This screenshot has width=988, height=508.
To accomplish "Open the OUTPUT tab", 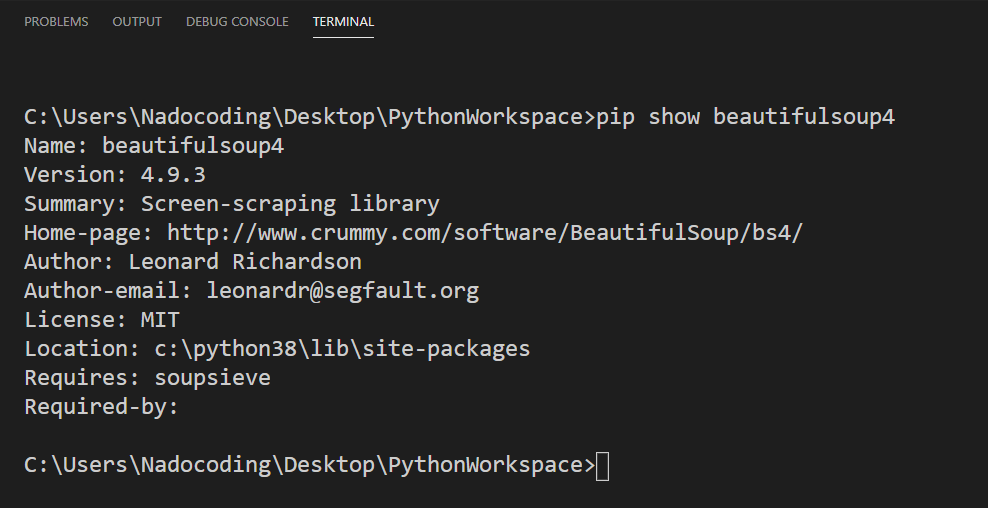I will click(137, 21).
